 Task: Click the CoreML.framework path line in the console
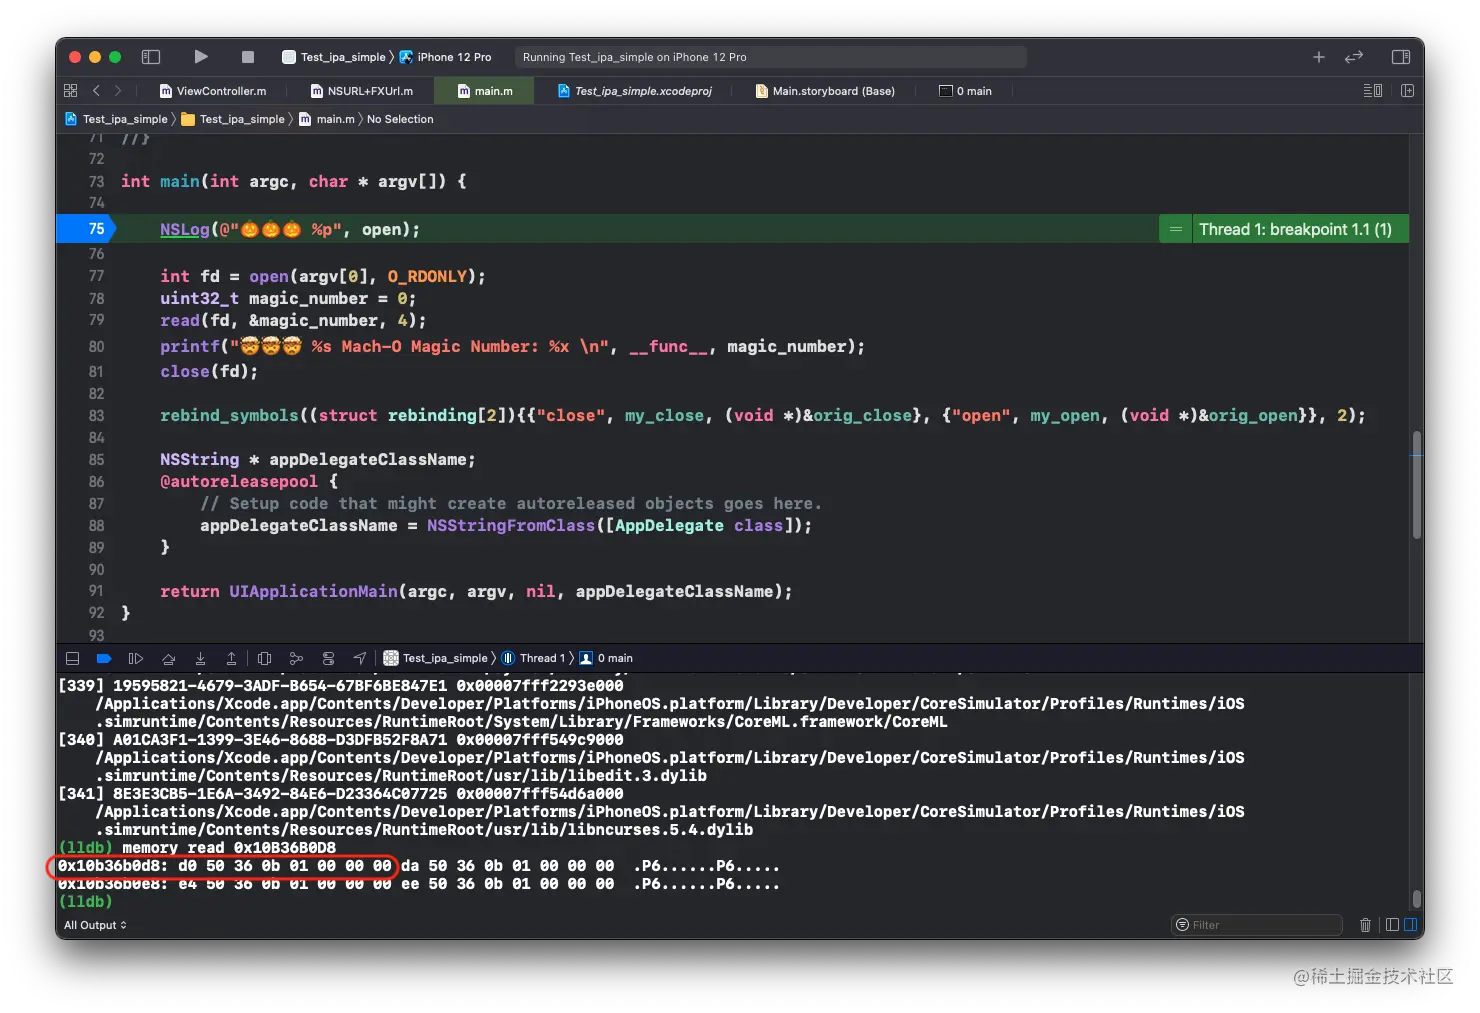(522, 722)
